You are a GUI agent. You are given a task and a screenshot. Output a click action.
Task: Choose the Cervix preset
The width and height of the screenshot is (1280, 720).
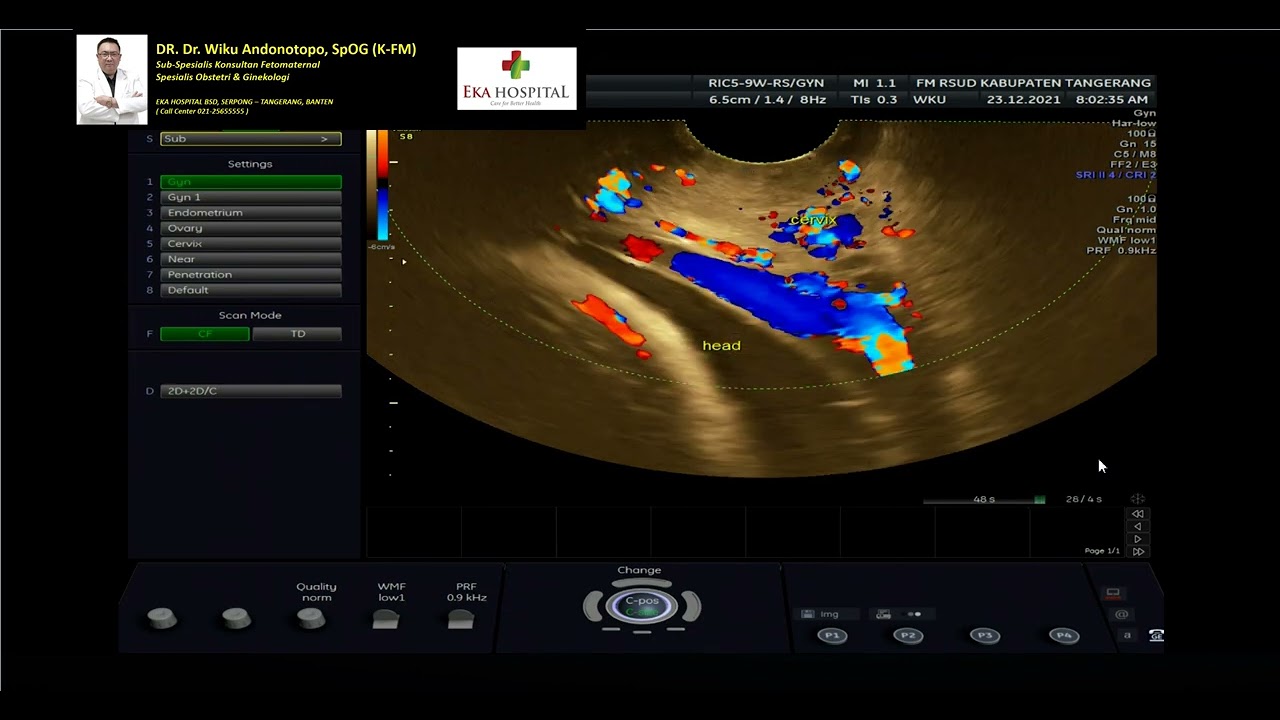pos(250,244)
